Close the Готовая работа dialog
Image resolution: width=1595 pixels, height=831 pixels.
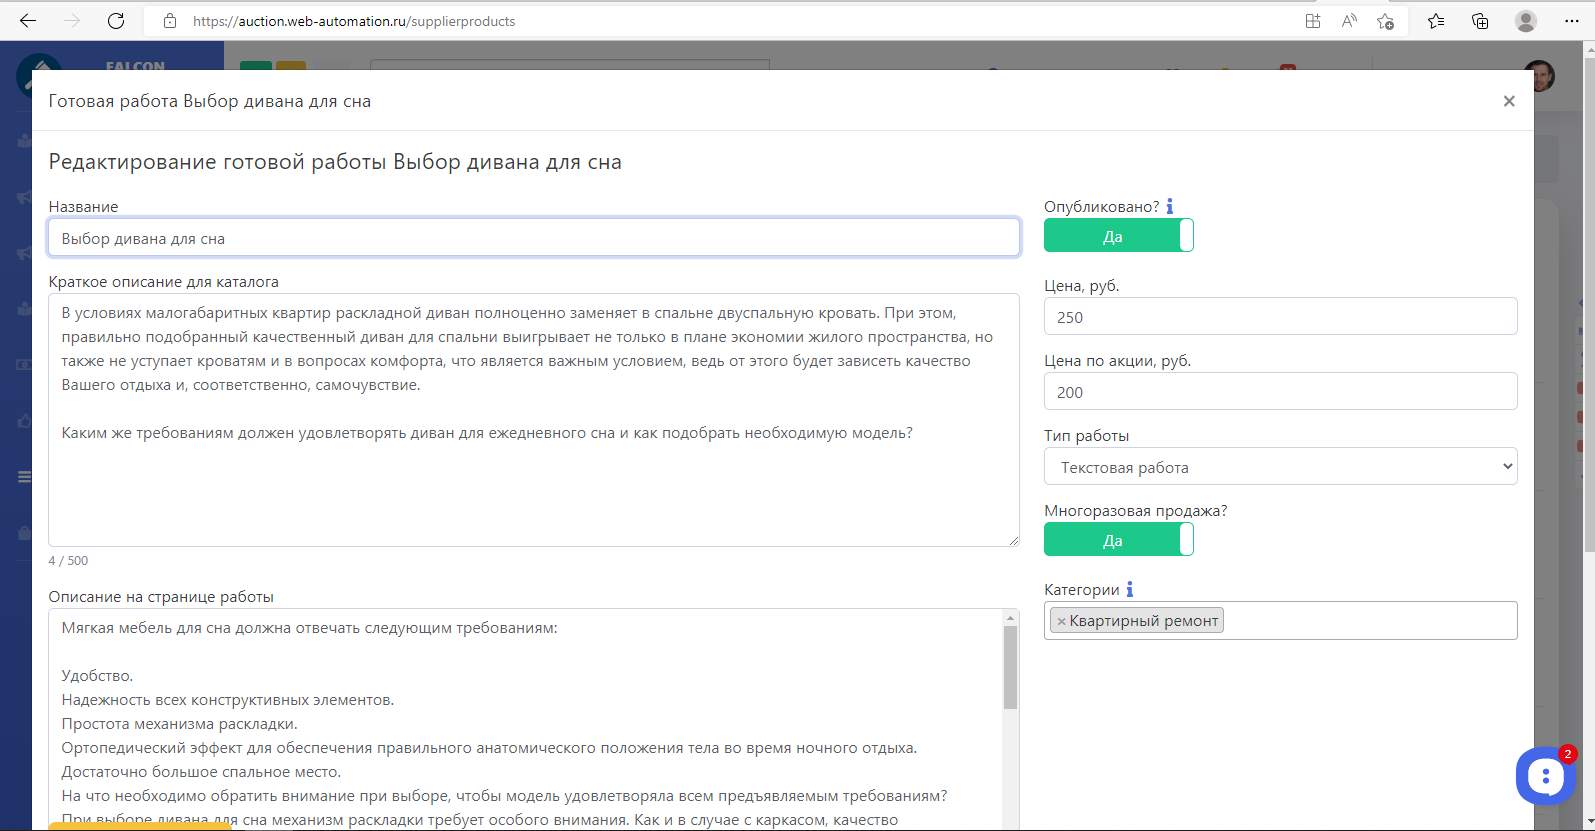point(1509,101)
